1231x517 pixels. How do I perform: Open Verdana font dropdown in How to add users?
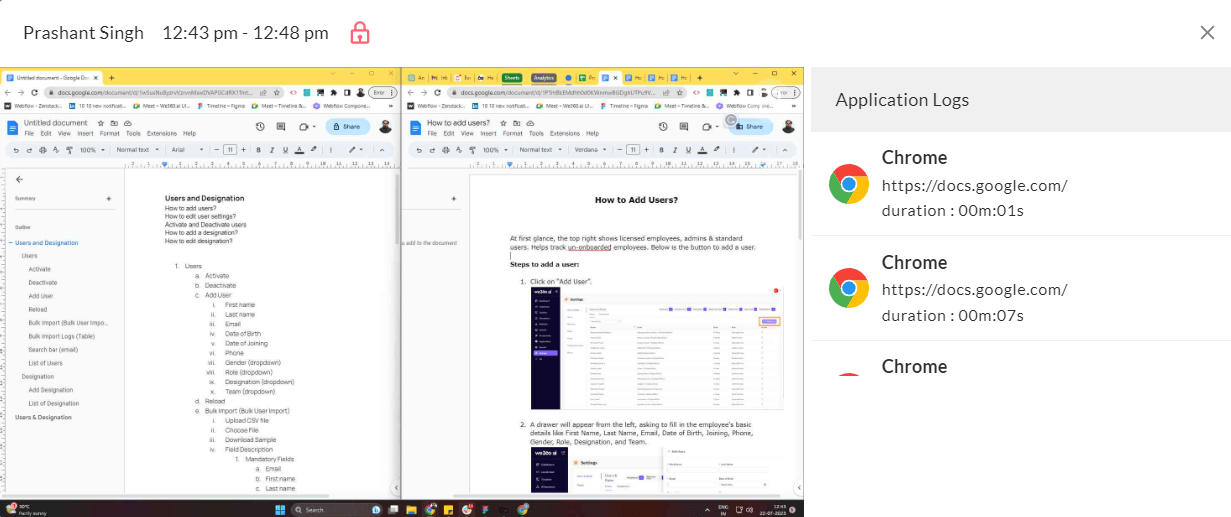coord(590,150)
